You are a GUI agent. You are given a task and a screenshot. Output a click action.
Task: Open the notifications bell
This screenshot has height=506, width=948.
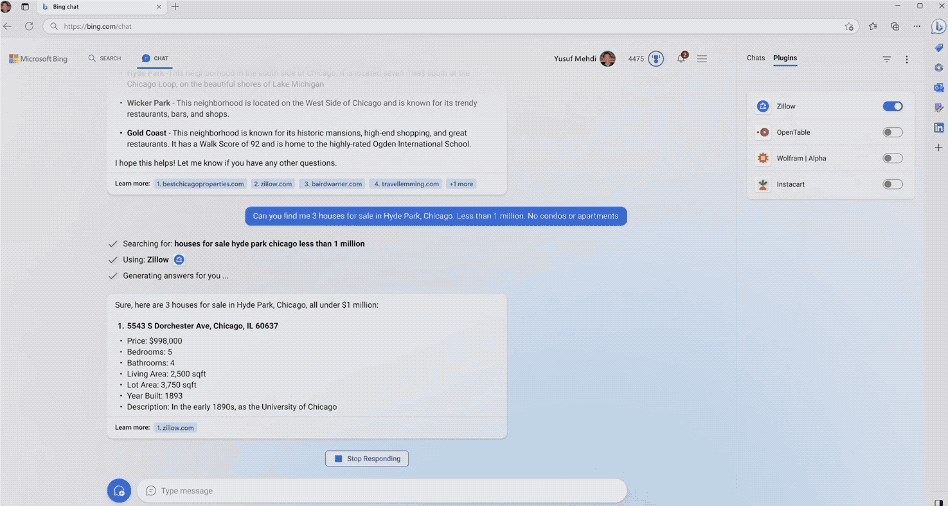tap(681, 59)
